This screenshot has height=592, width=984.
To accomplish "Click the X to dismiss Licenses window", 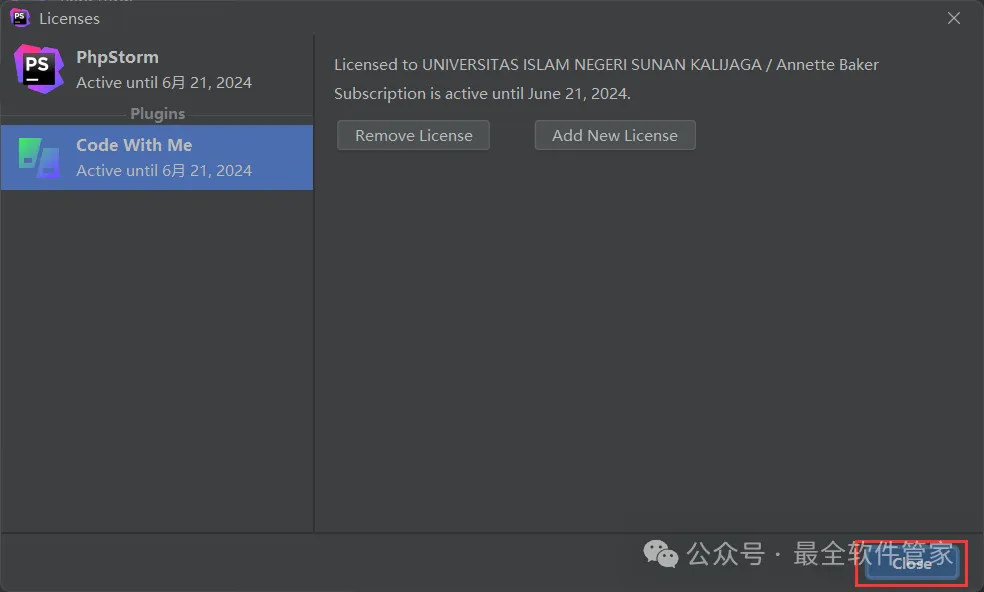I will (954, 18).
